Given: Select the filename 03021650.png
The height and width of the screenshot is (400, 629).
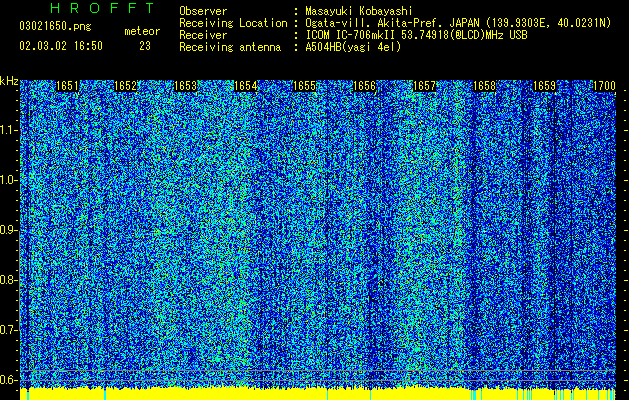Looking at the screenshot, I should [x=55, y=27].
